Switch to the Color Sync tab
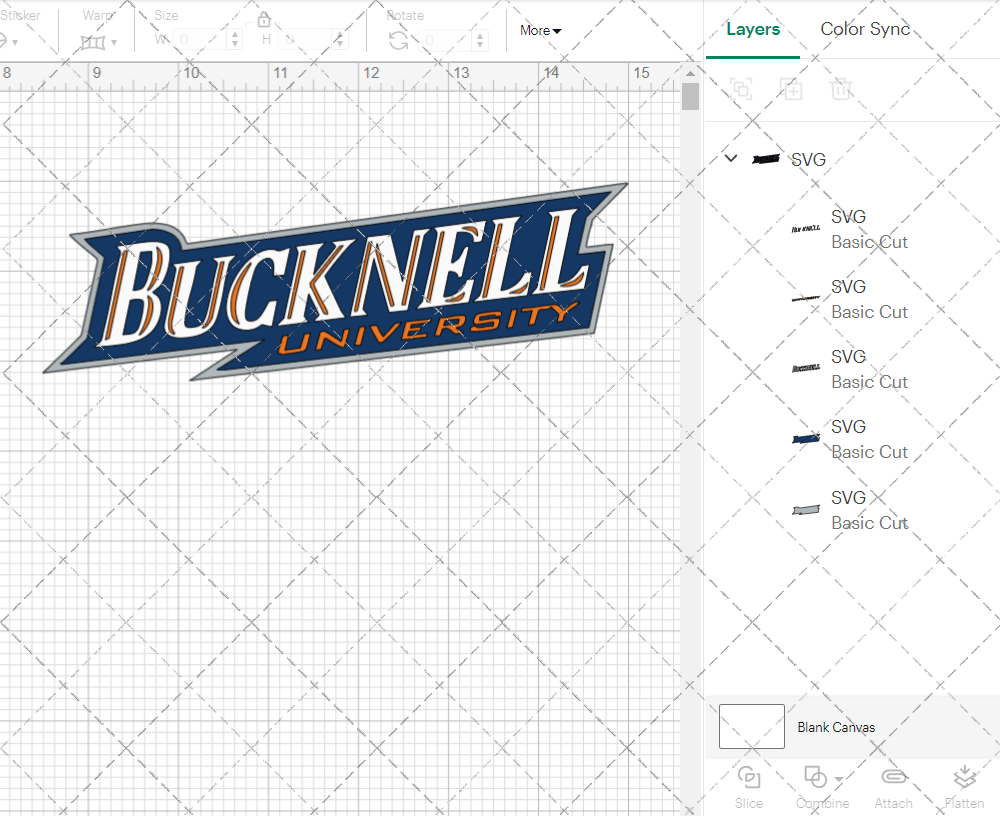This screenshot has height=816, width=1000. [x=864, y=29]
